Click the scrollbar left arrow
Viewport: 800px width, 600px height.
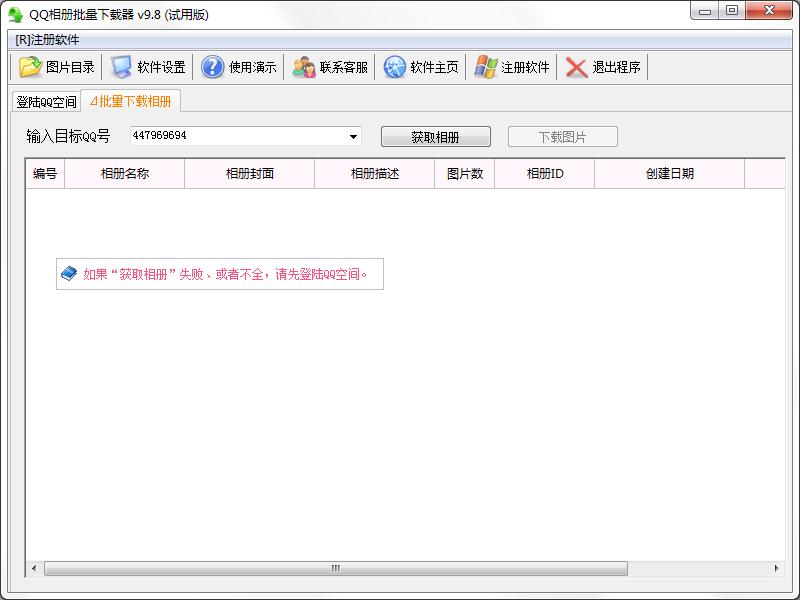(34, 568)
